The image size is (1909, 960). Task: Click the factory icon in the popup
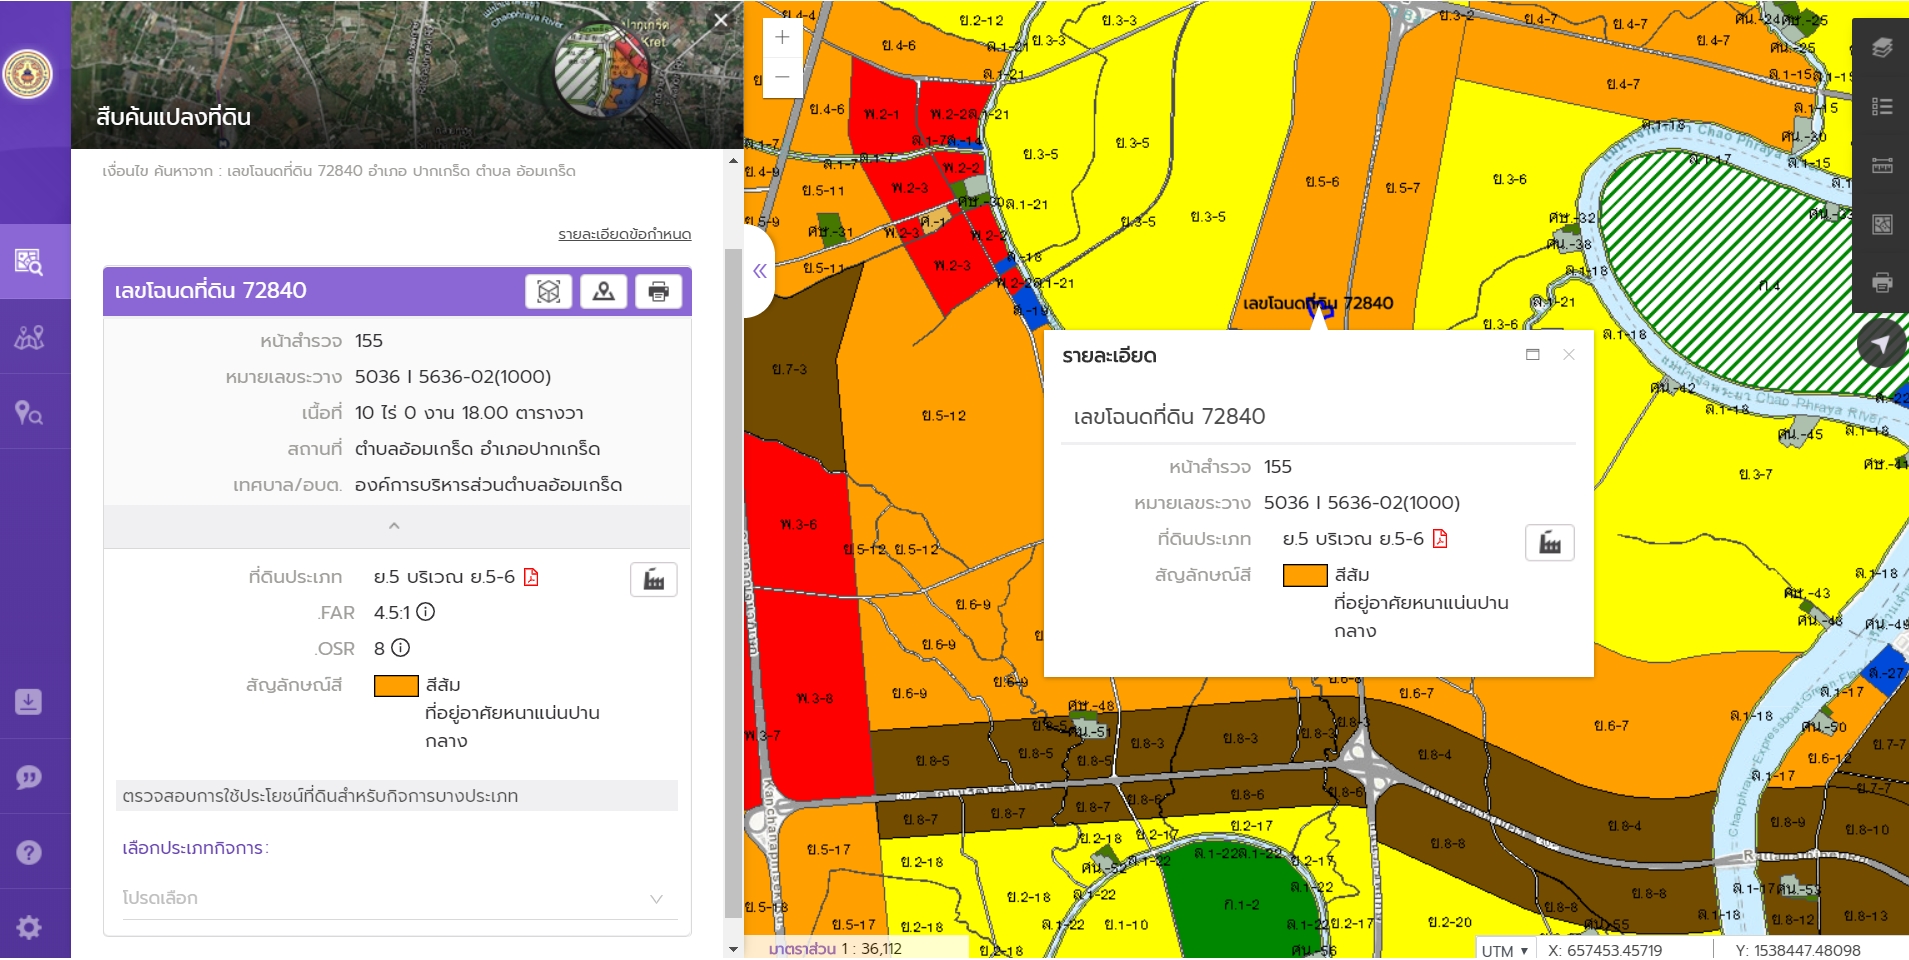tap(1549, 543)
